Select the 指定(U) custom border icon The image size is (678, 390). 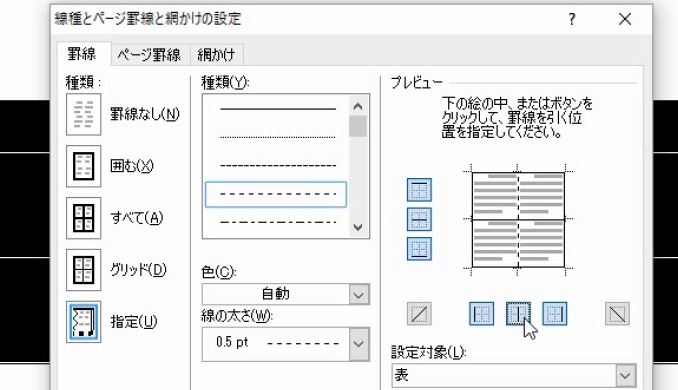[x=83, y=322]
